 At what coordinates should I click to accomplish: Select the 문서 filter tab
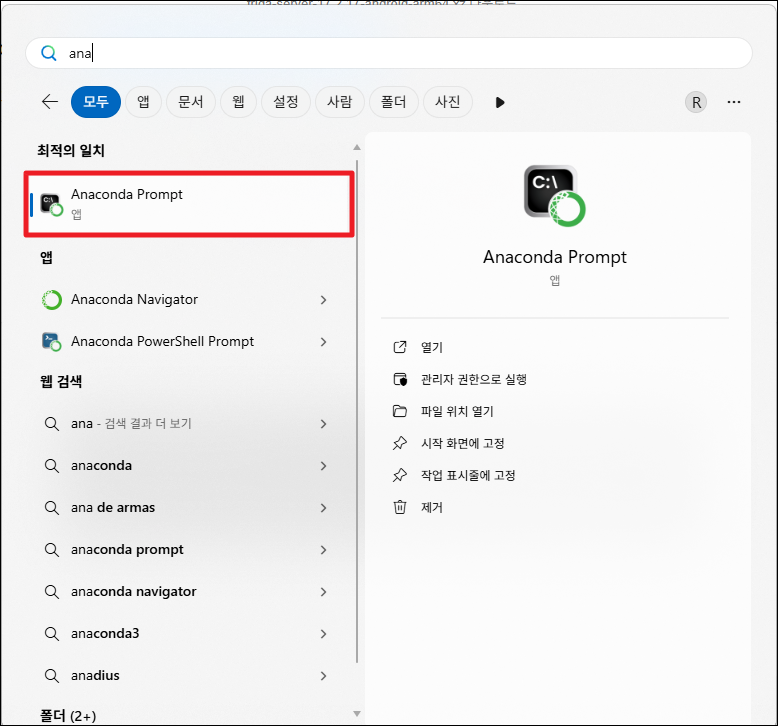coord(191,102)
